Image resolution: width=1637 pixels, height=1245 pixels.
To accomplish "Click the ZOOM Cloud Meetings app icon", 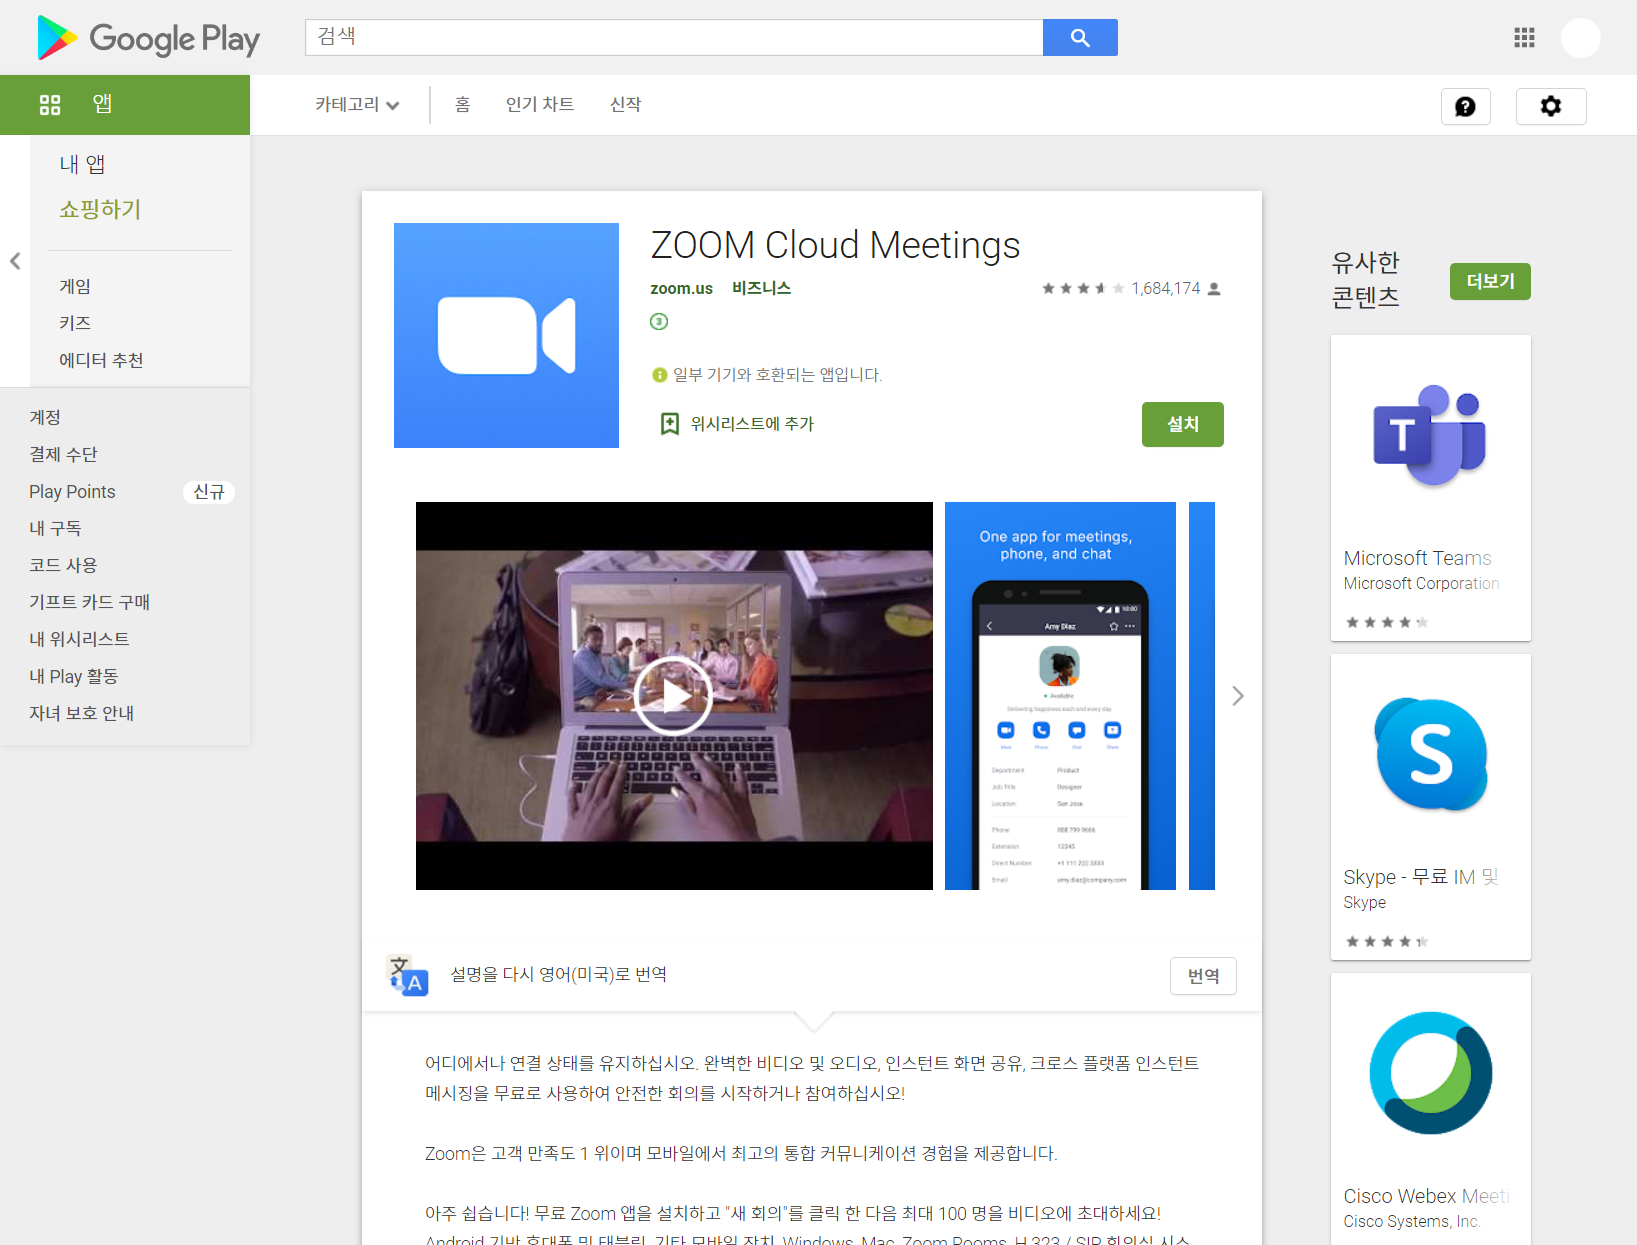I will tap(506, 335).
